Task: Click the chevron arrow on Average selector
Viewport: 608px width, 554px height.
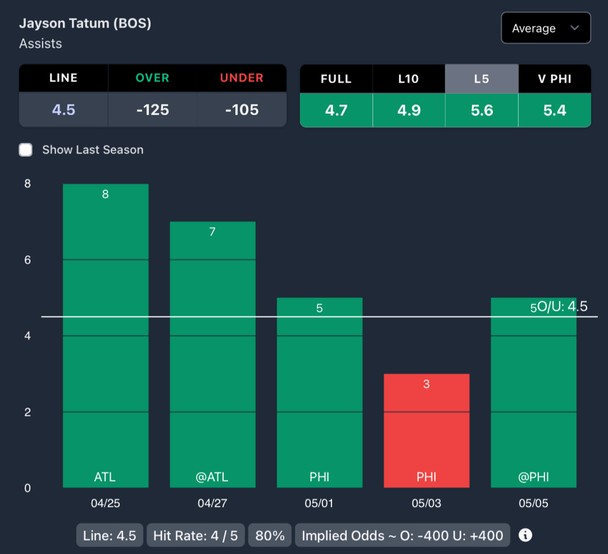Action: click(574, 28)
